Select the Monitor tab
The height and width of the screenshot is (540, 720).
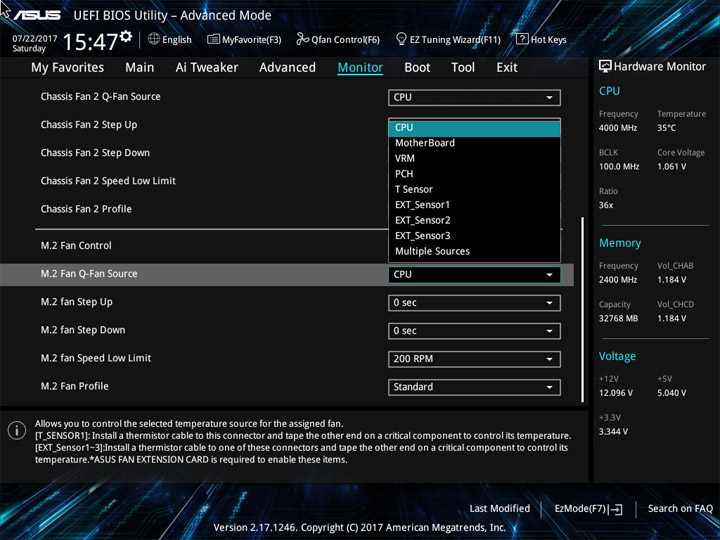click(360, 68)
